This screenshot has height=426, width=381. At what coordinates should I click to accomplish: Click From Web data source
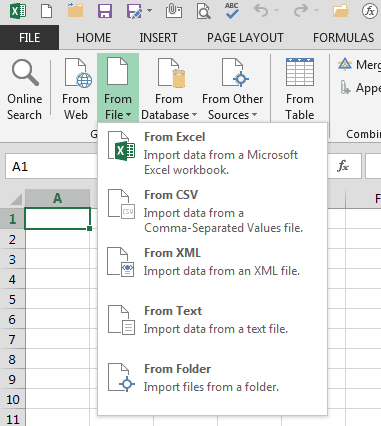pos(76,89)
